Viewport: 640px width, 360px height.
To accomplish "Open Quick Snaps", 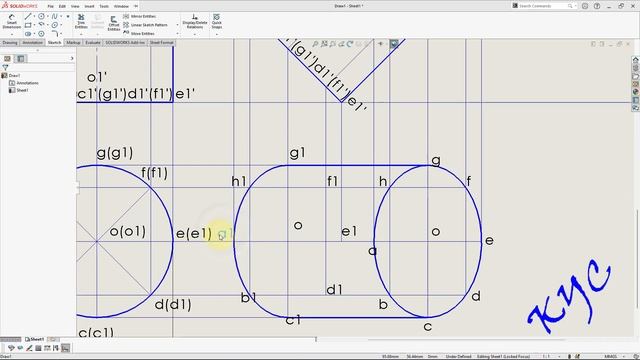I will tap(216, 21).
